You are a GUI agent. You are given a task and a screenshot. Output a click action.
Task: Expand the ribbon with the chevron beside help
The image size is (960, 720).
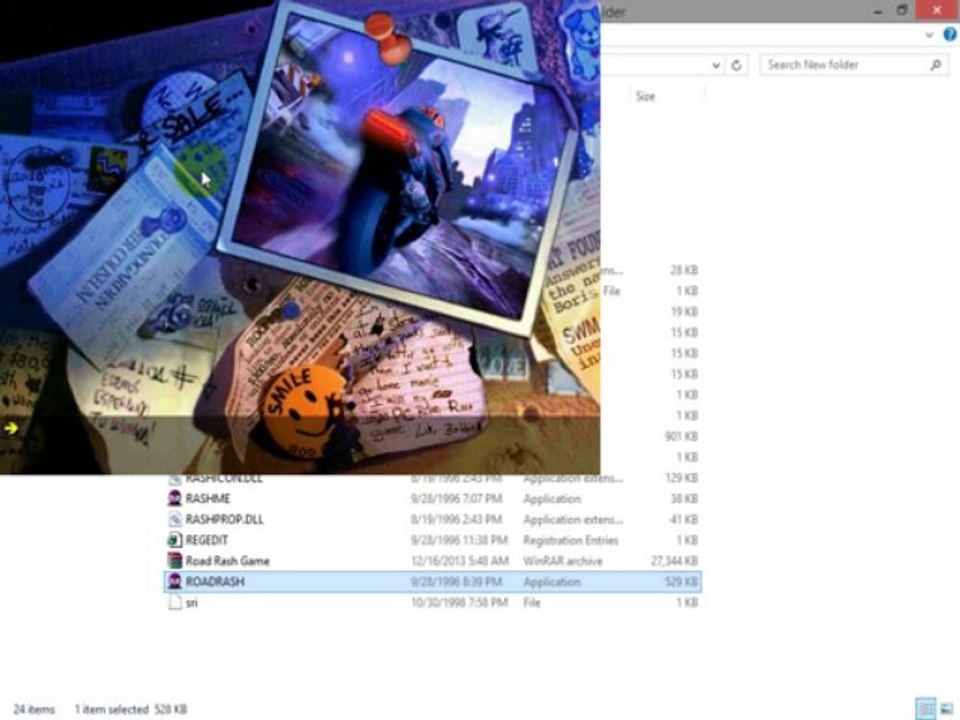click(929, 35)
